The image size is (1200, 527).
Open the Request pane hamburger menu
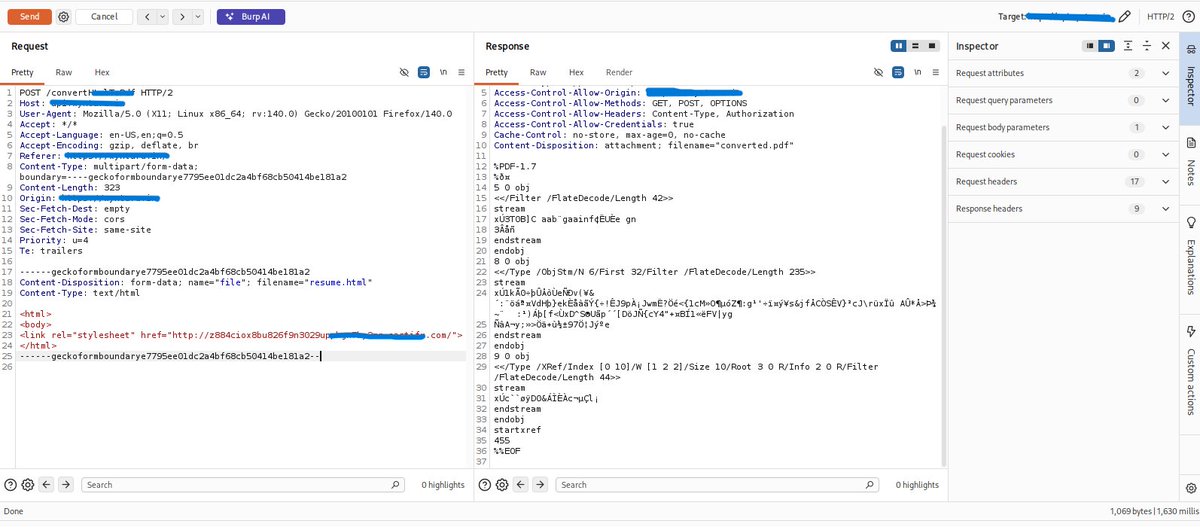coord(461,73)
